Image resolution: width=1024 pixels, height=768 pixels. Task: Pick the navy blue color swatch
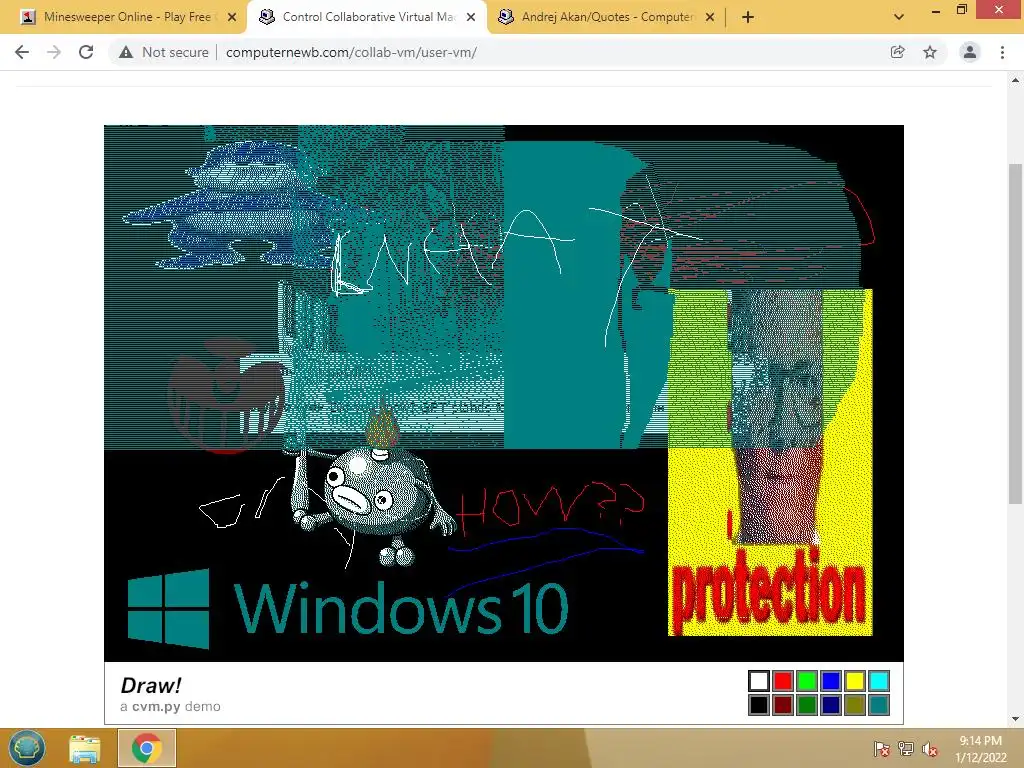(831, 705)
